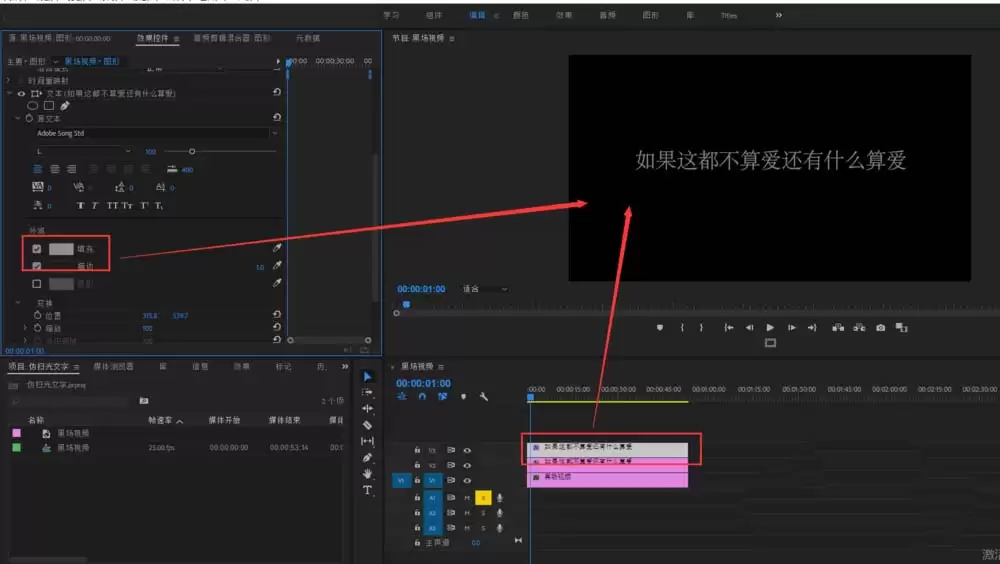Click the Export Frame camera icon

pyautogui.click(x=880, y=327)
